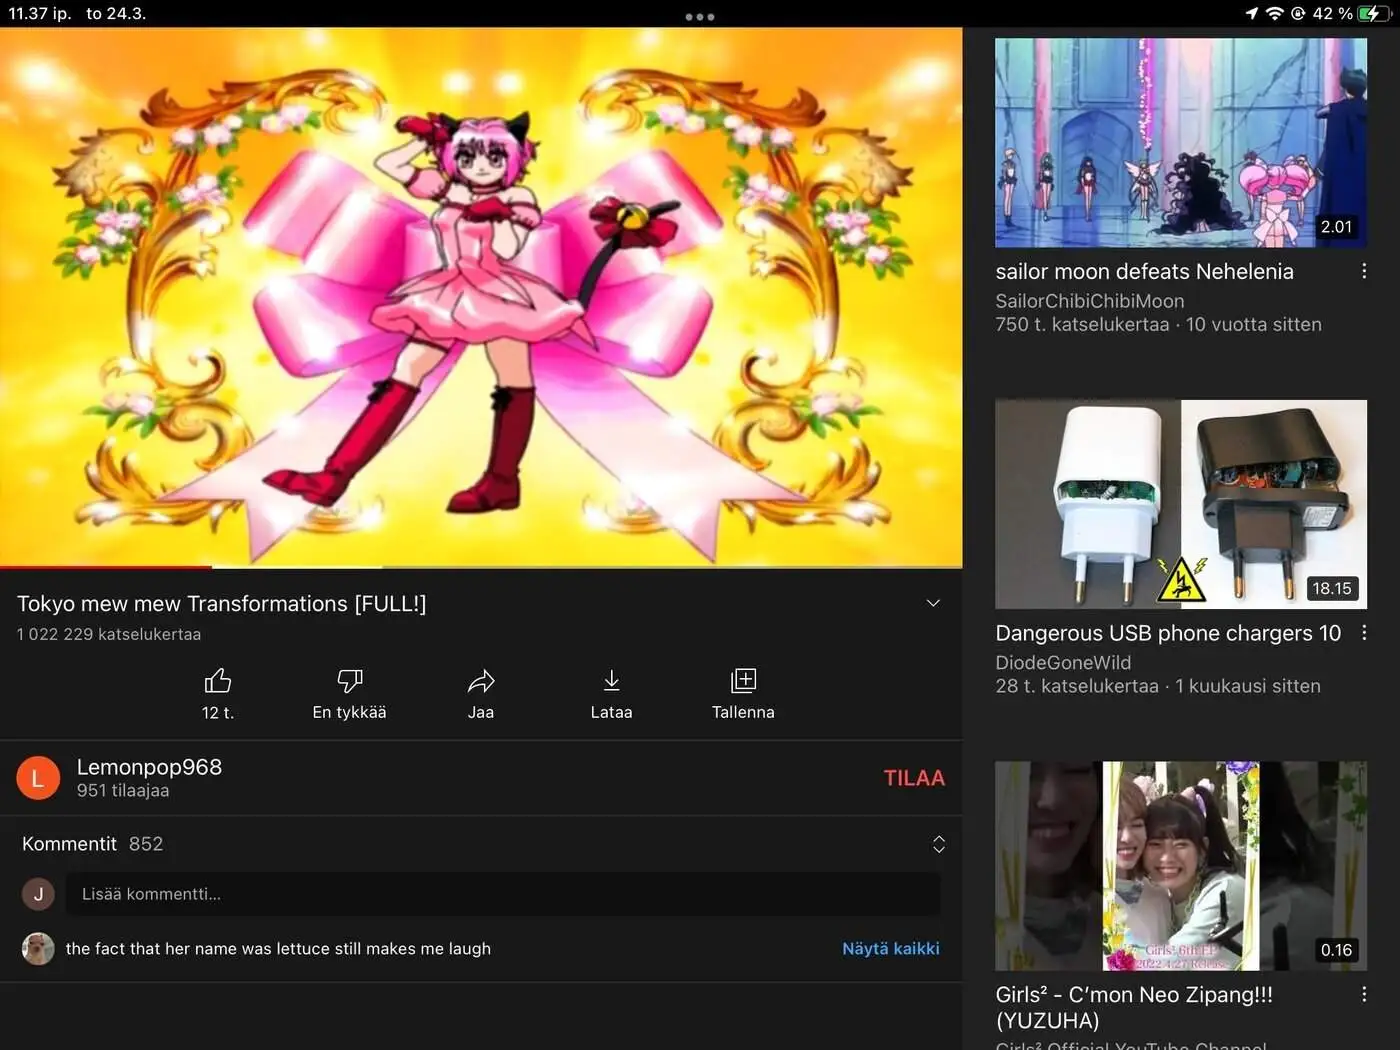Subscribe via the TILAA button
This screenshot has height=1050, width=1400.
click(914, 778)
